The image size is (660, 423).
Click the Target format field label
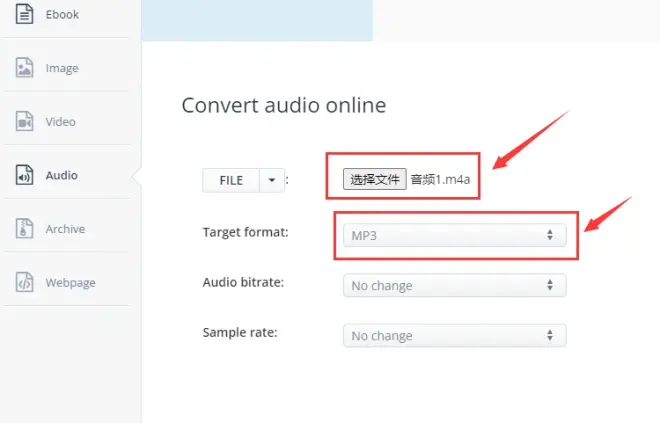click(245, 232)
